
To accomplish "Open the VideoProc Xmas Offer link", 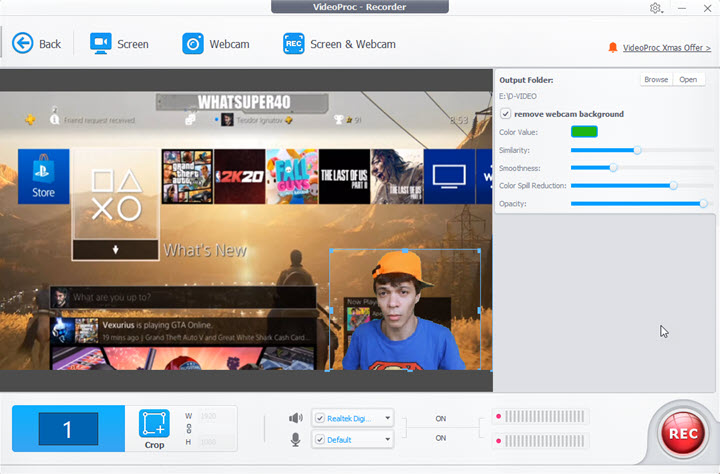I will [x=667, y=47].
